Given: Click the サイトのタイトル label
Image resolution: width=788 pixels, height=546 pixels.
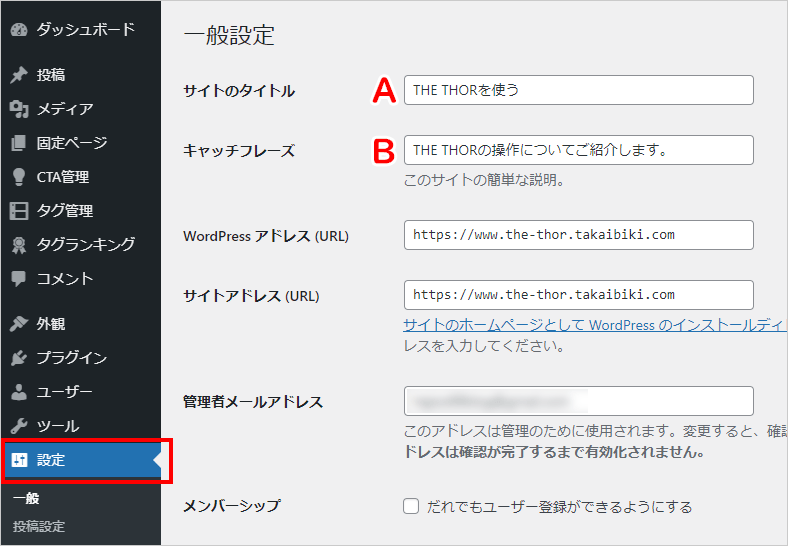Looking at the screenshot, I should click(x=239, y=91).
